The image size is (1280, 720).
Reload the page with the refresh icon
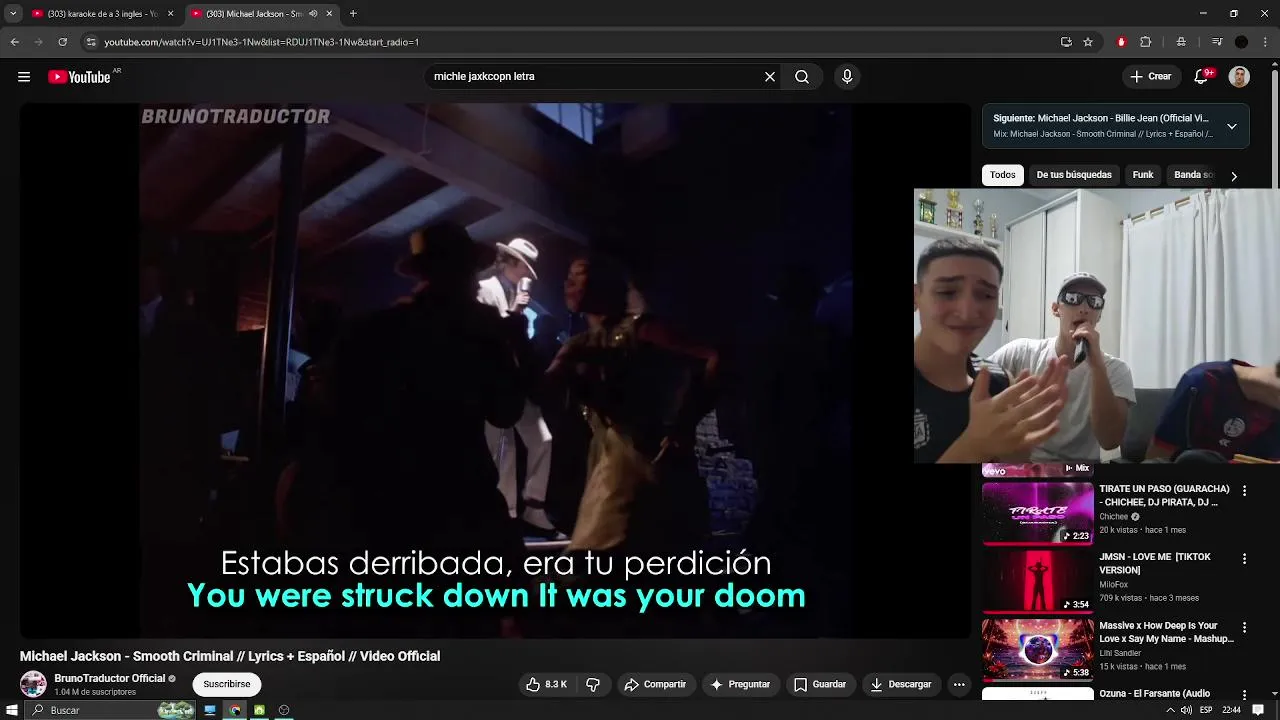click(x=62, y=42)
